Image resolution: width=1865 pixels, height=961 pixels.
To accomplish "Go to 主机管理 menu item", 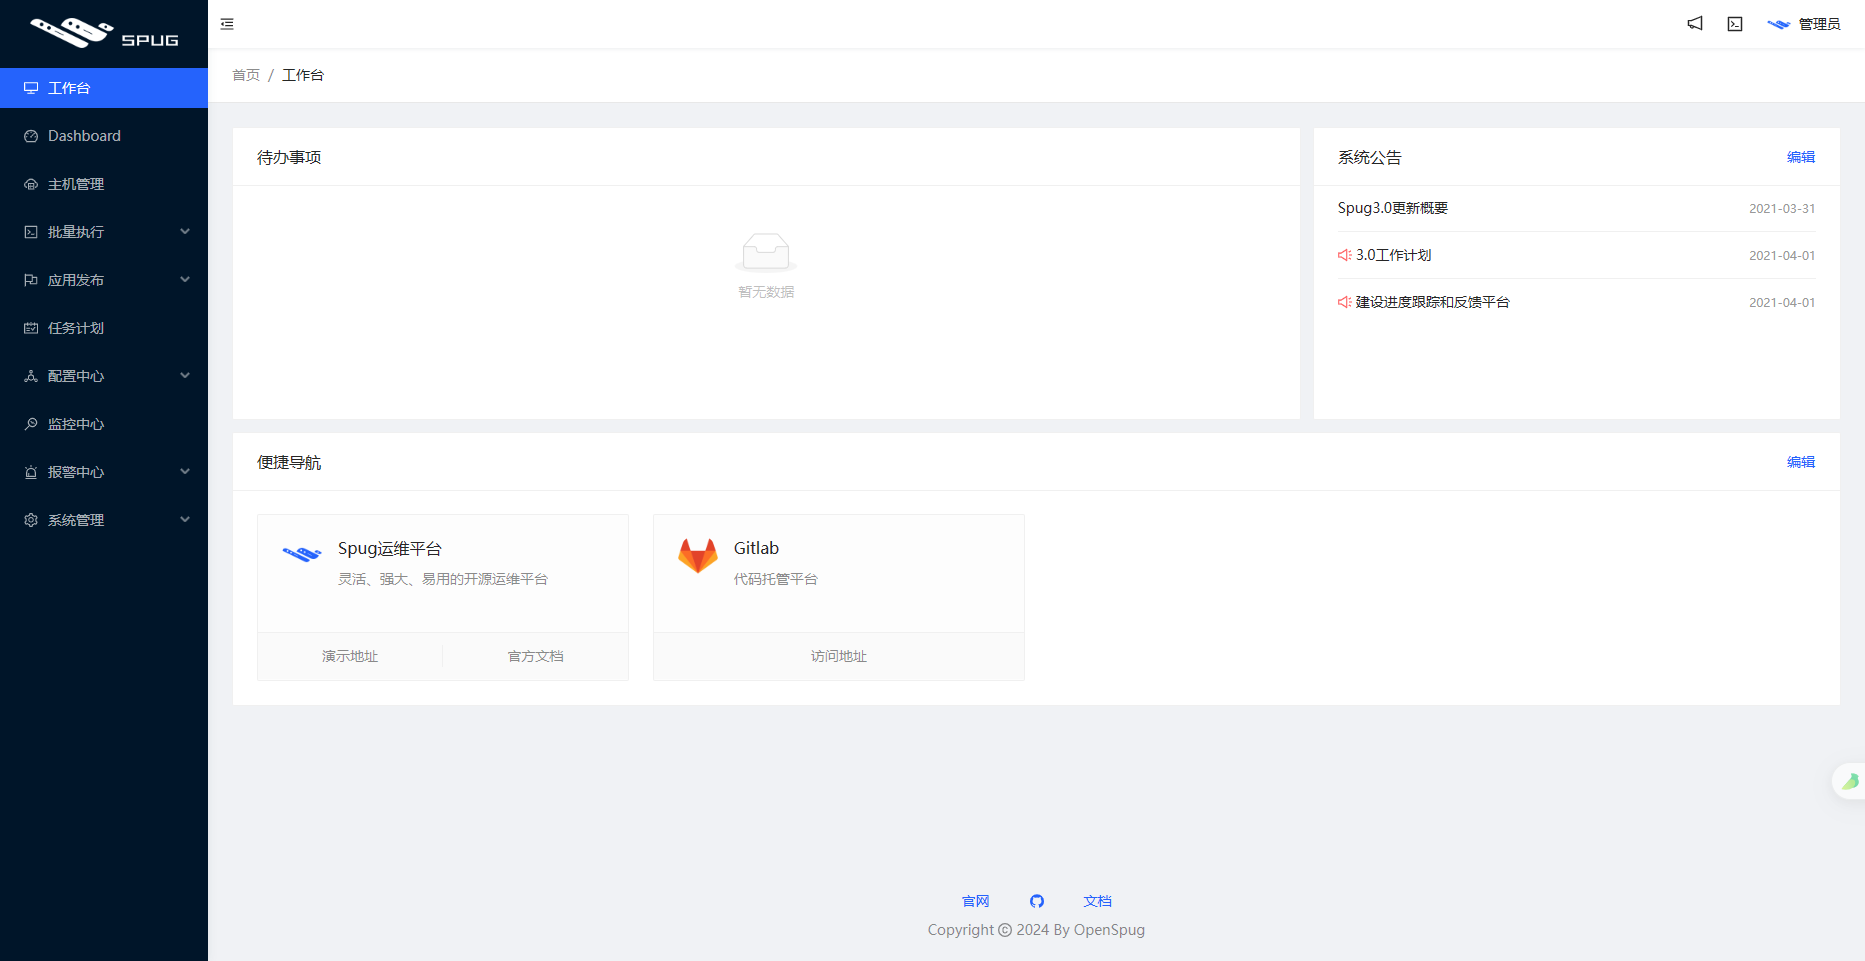I will pos(104,184).
